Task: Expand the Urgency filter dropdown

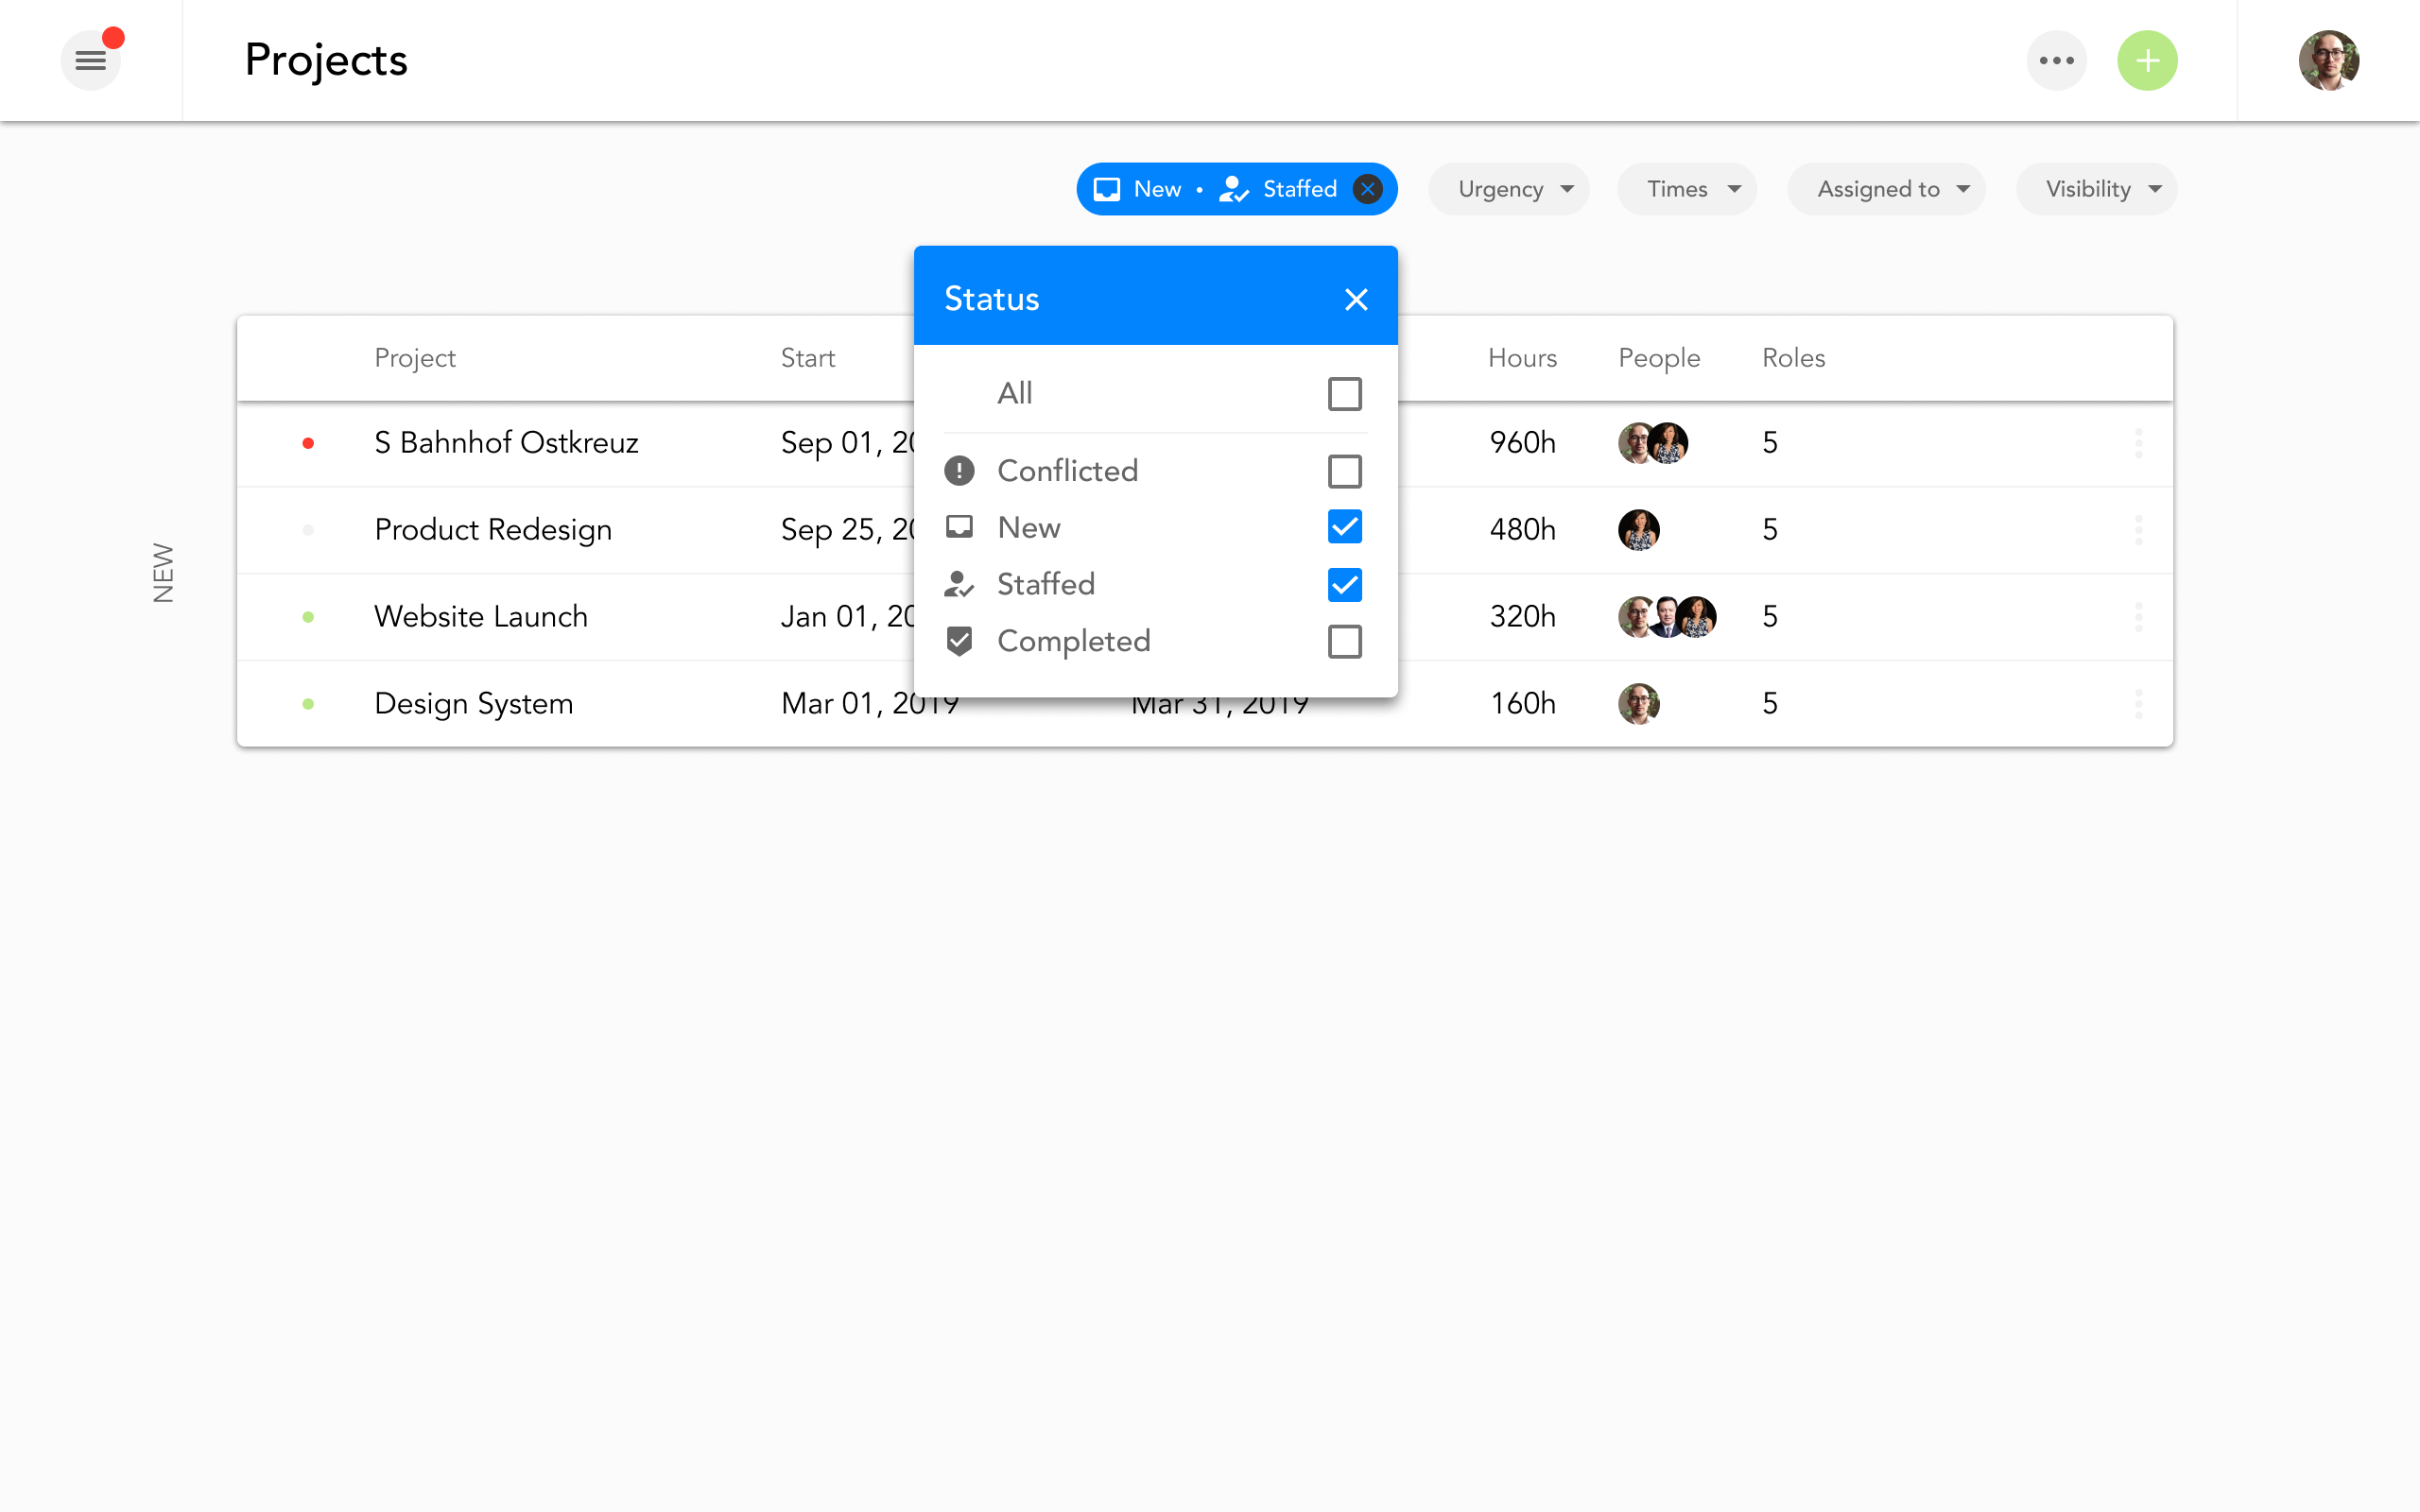Action: coord(1508,189)
